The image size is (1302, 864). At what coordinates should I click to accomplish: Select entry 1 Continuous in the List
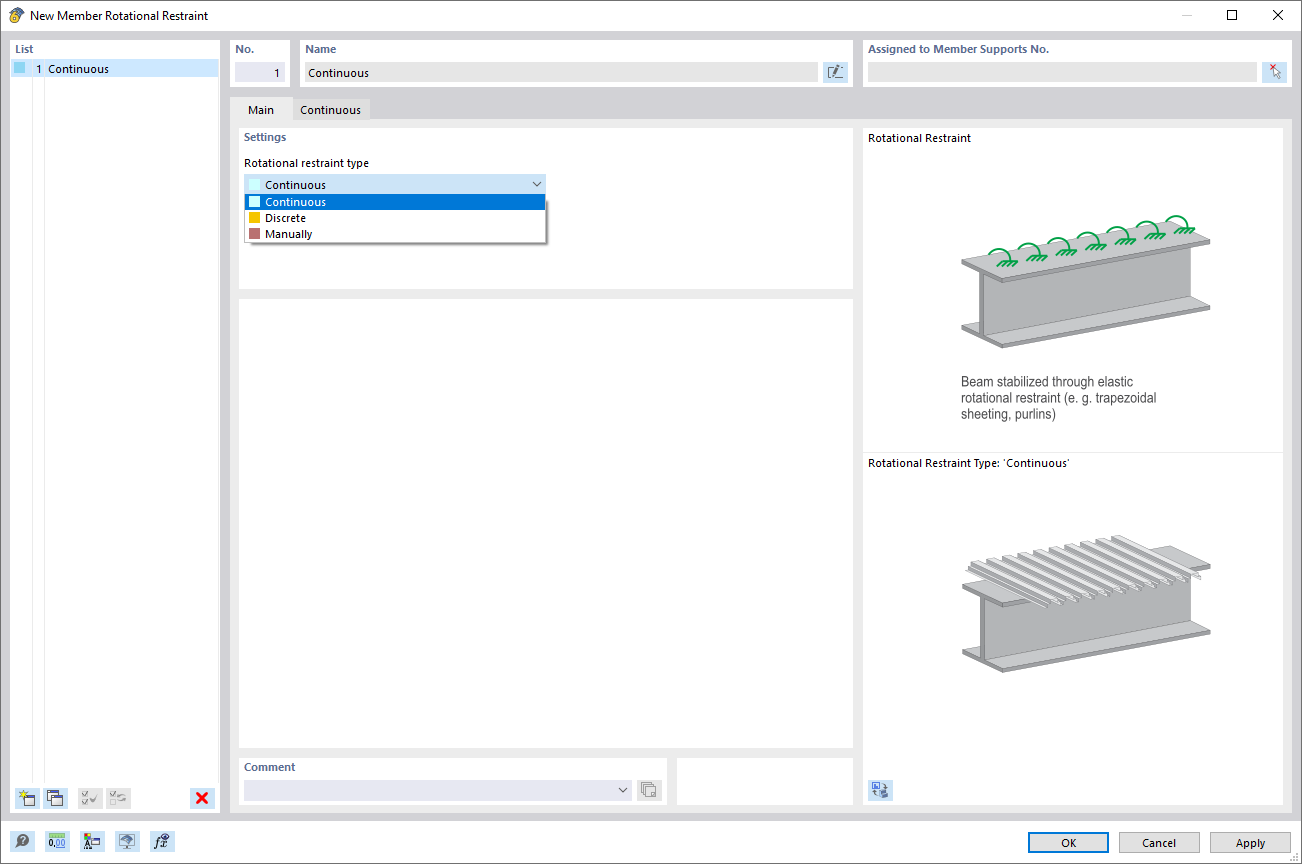coord(78,68)
